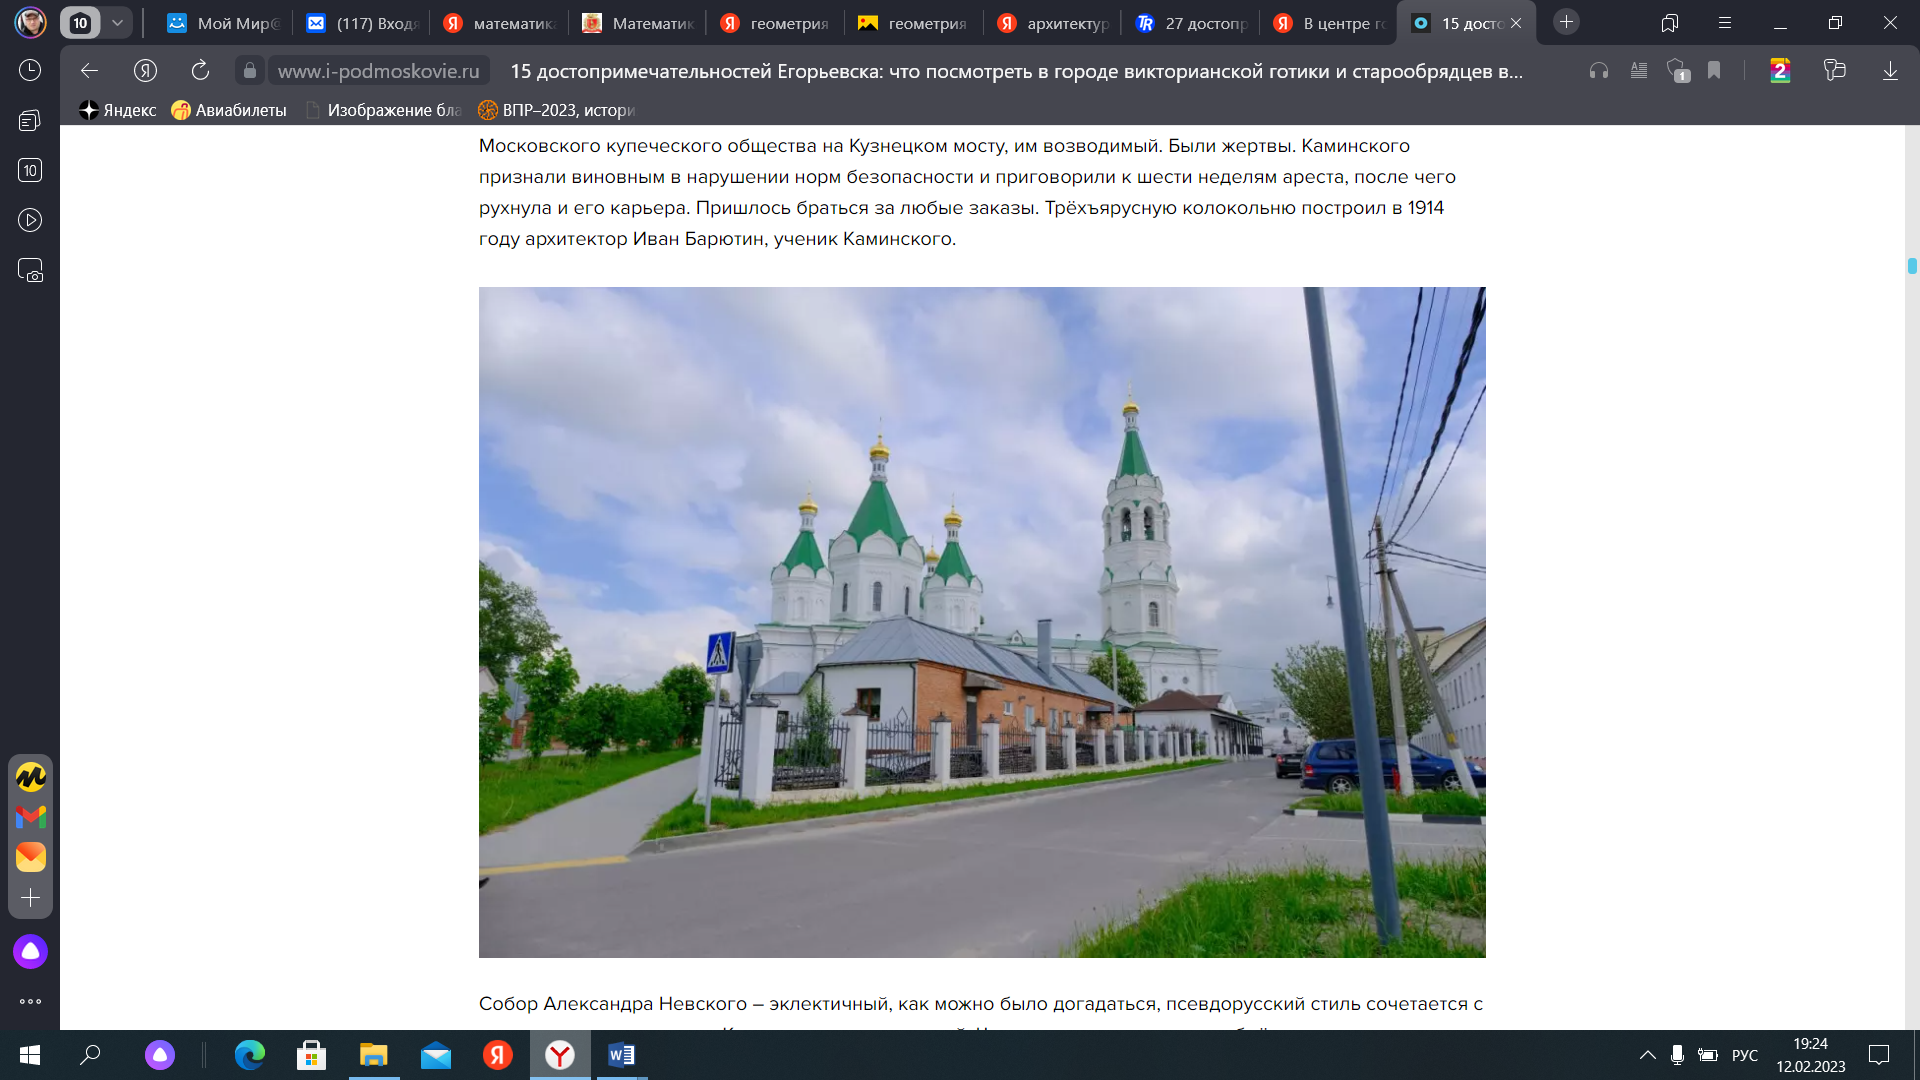This screenshot has height=1080, width=1920.
Task: Open Microsoft Store from taskbar
Action: (x=311, y=1055)
